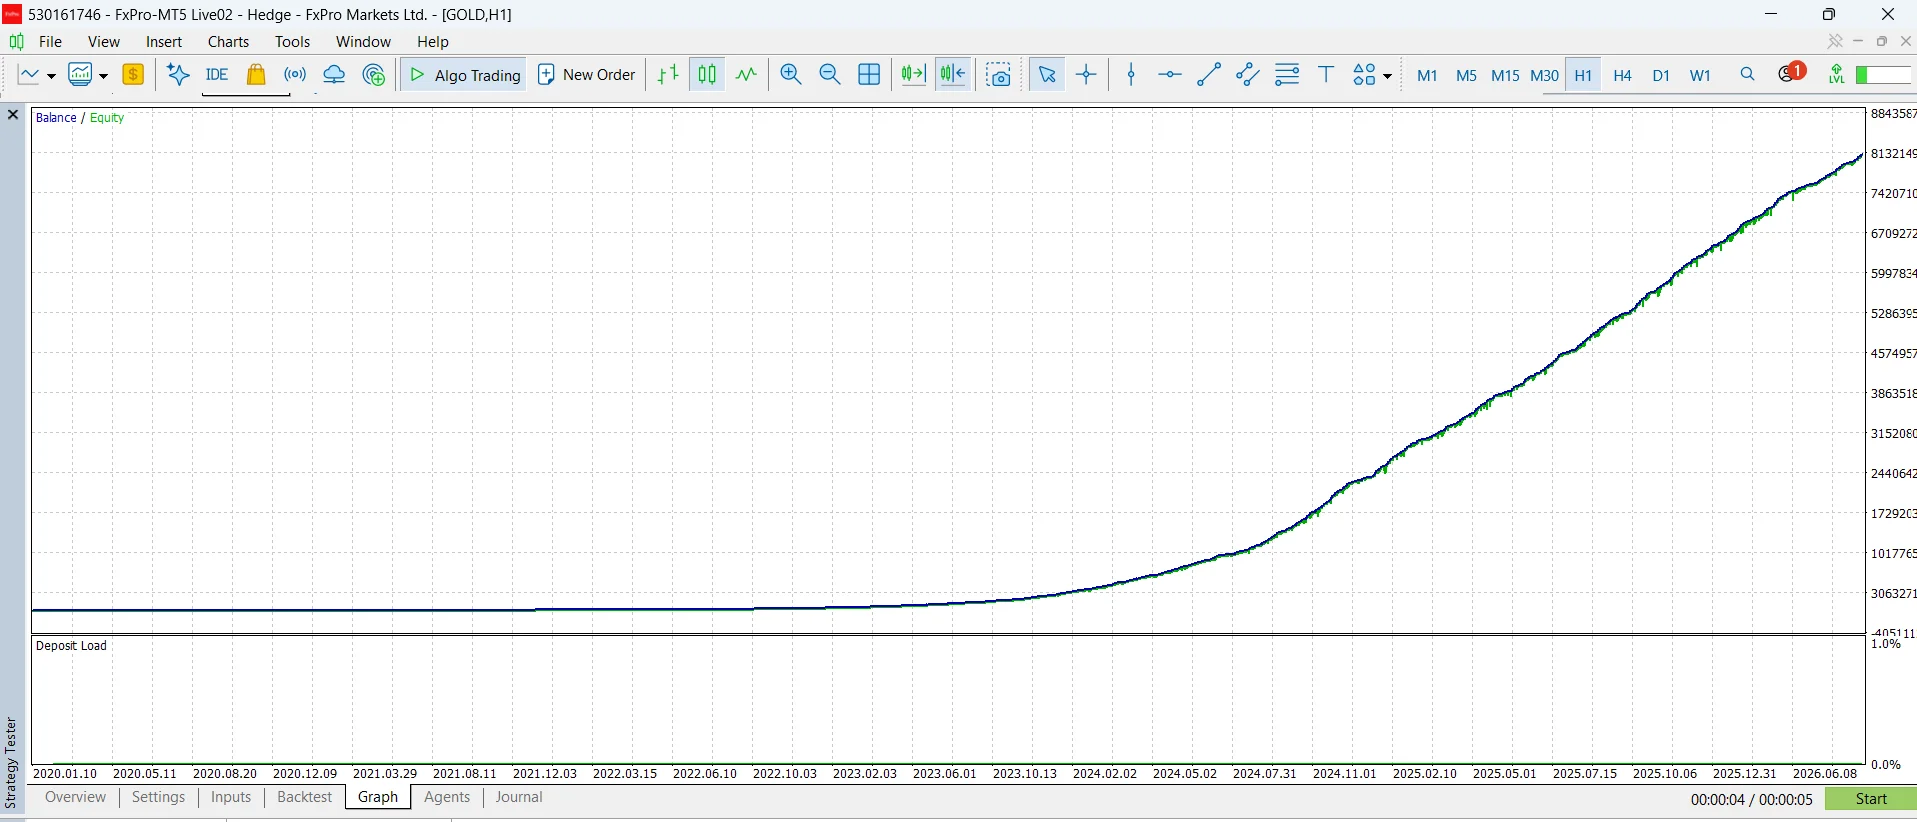This screenshot has width=1917, height=822.
Task: Toggle chart auto-scroll to latest bar
Action: point(913,75)
